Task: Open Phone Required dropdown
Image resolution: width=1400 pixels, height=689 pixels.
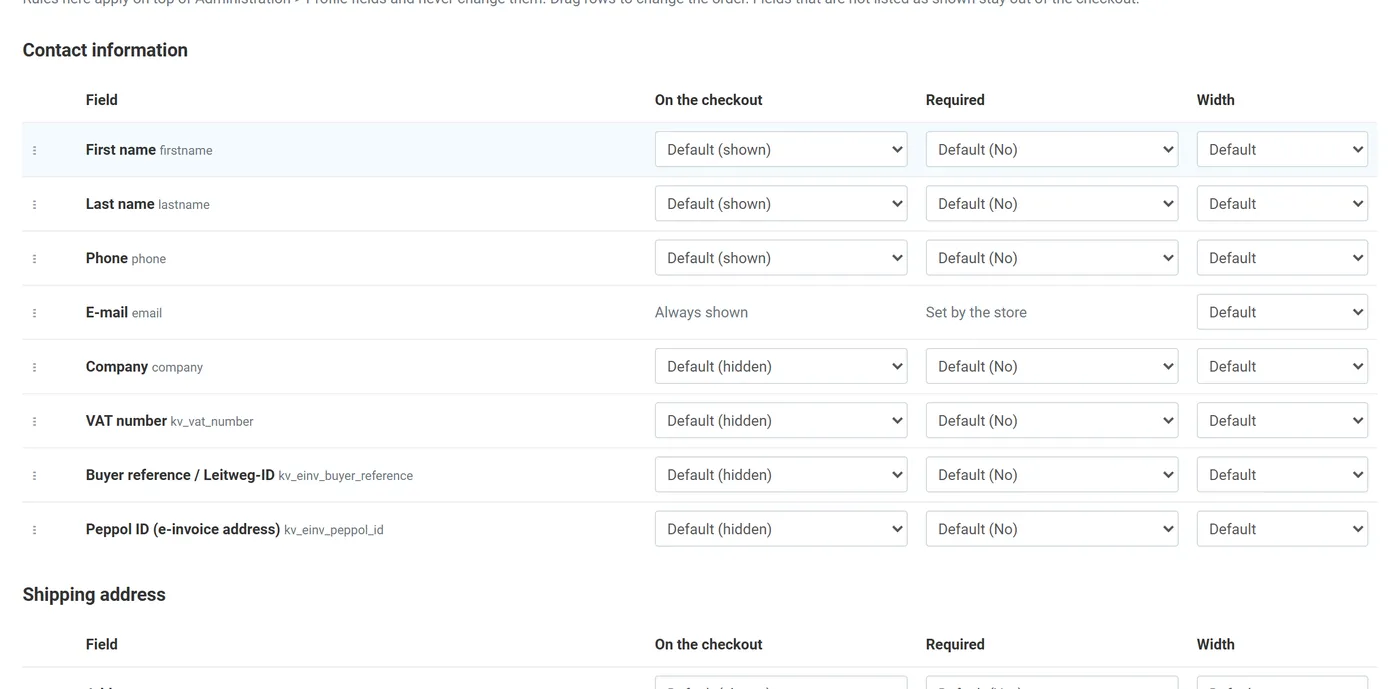Action: click(1052, 257)
